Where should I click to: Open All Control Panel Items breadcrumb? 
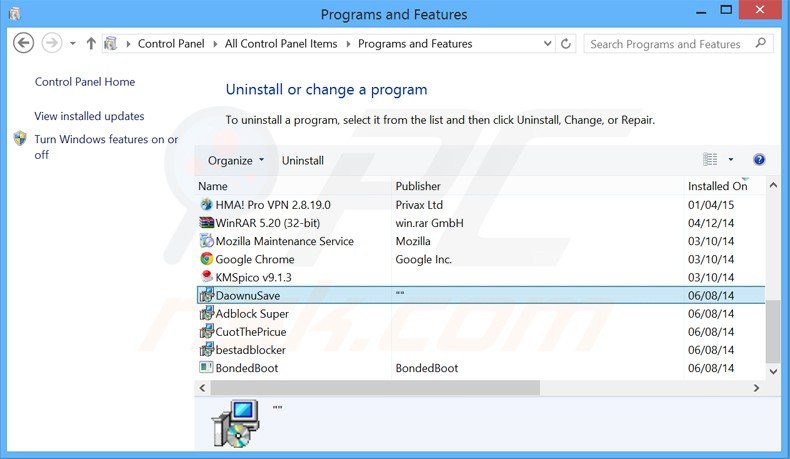pos(281,44)
